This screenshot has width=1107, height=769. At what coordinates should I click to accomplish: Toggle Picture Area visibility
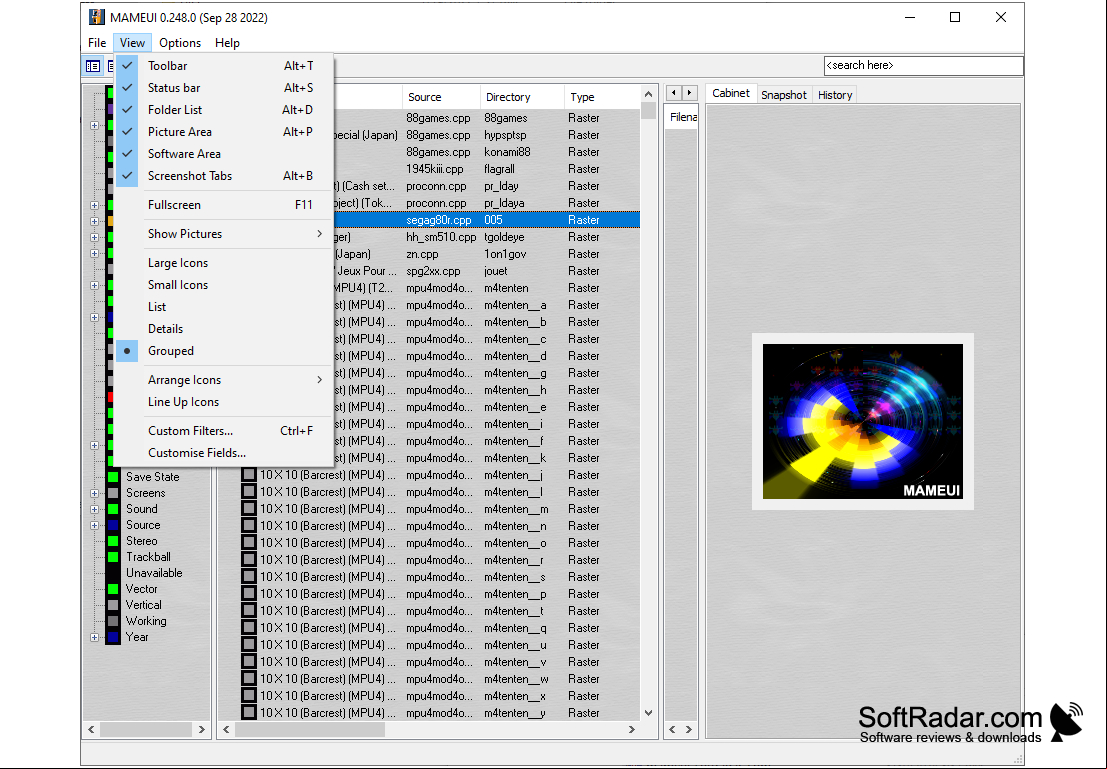click(x=224, y=131)
